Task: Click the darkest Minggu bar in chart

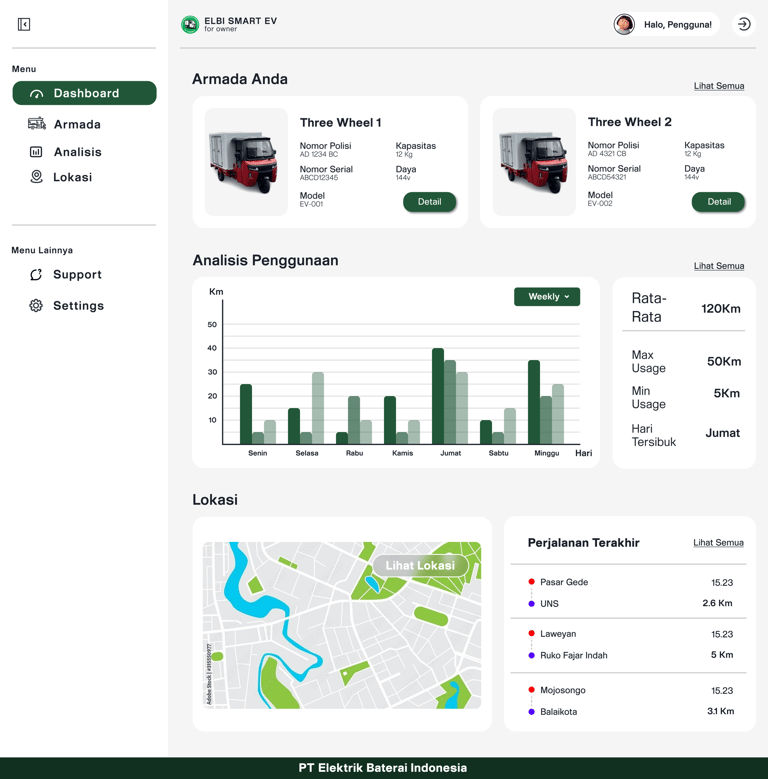Action: point(534,402)
